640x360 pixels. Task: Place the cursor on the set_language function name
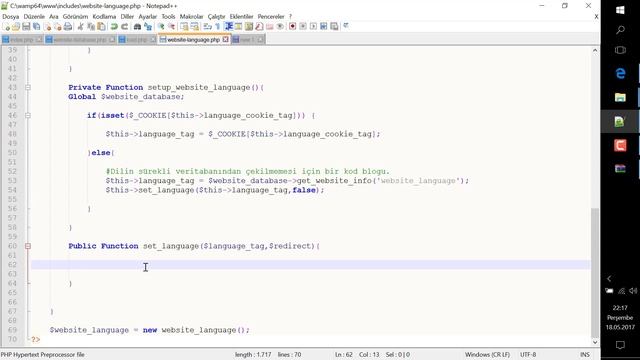[x=171, y=246]
